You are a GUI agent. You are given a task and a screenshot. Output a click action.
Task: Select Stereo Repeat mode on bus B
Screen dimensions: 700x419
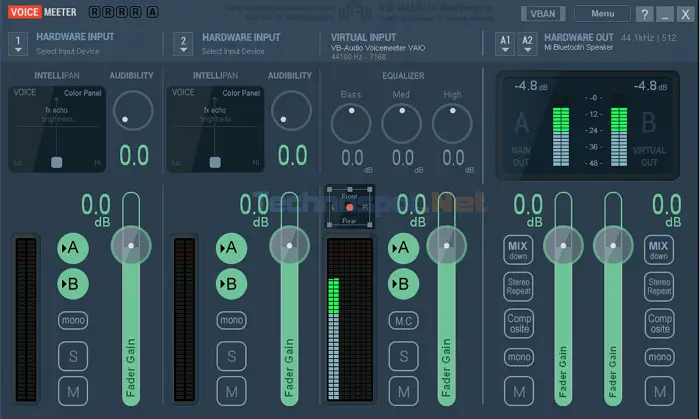point(659,286)
